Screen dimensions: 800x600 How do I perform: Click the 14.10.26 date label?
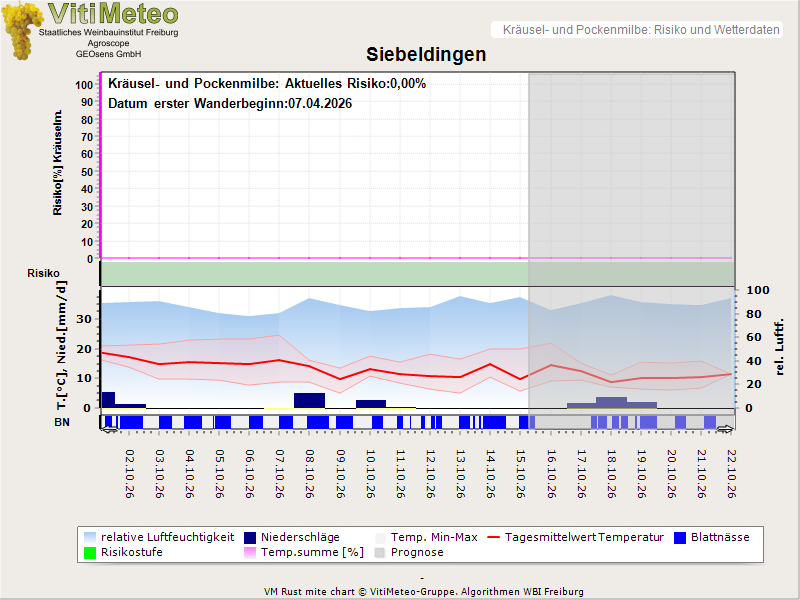[x=491, y=474]
